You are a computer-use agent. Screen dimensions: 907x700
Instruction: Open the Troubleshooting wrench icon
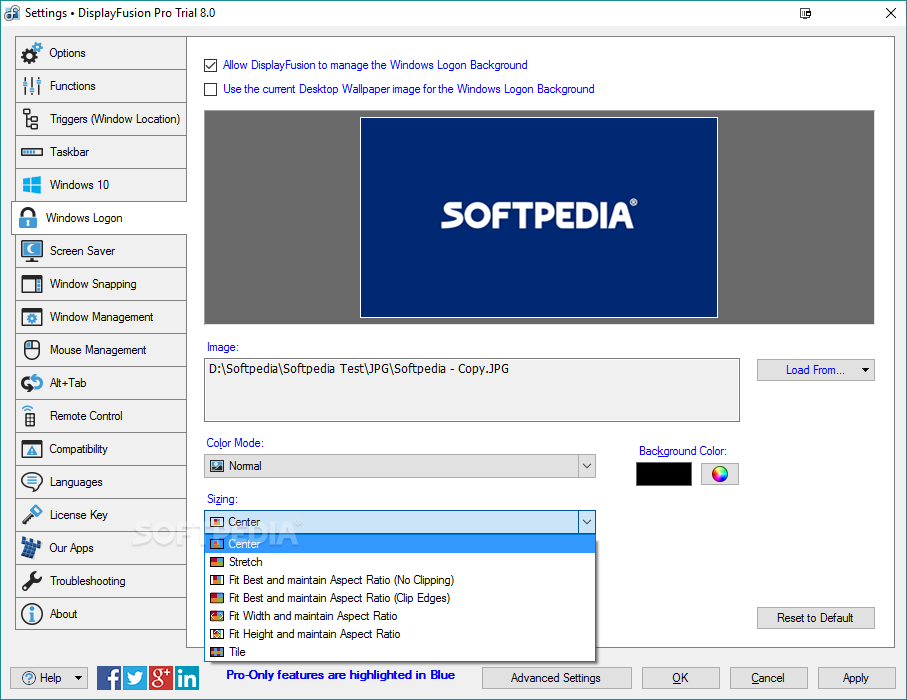(x=31, y=581)
